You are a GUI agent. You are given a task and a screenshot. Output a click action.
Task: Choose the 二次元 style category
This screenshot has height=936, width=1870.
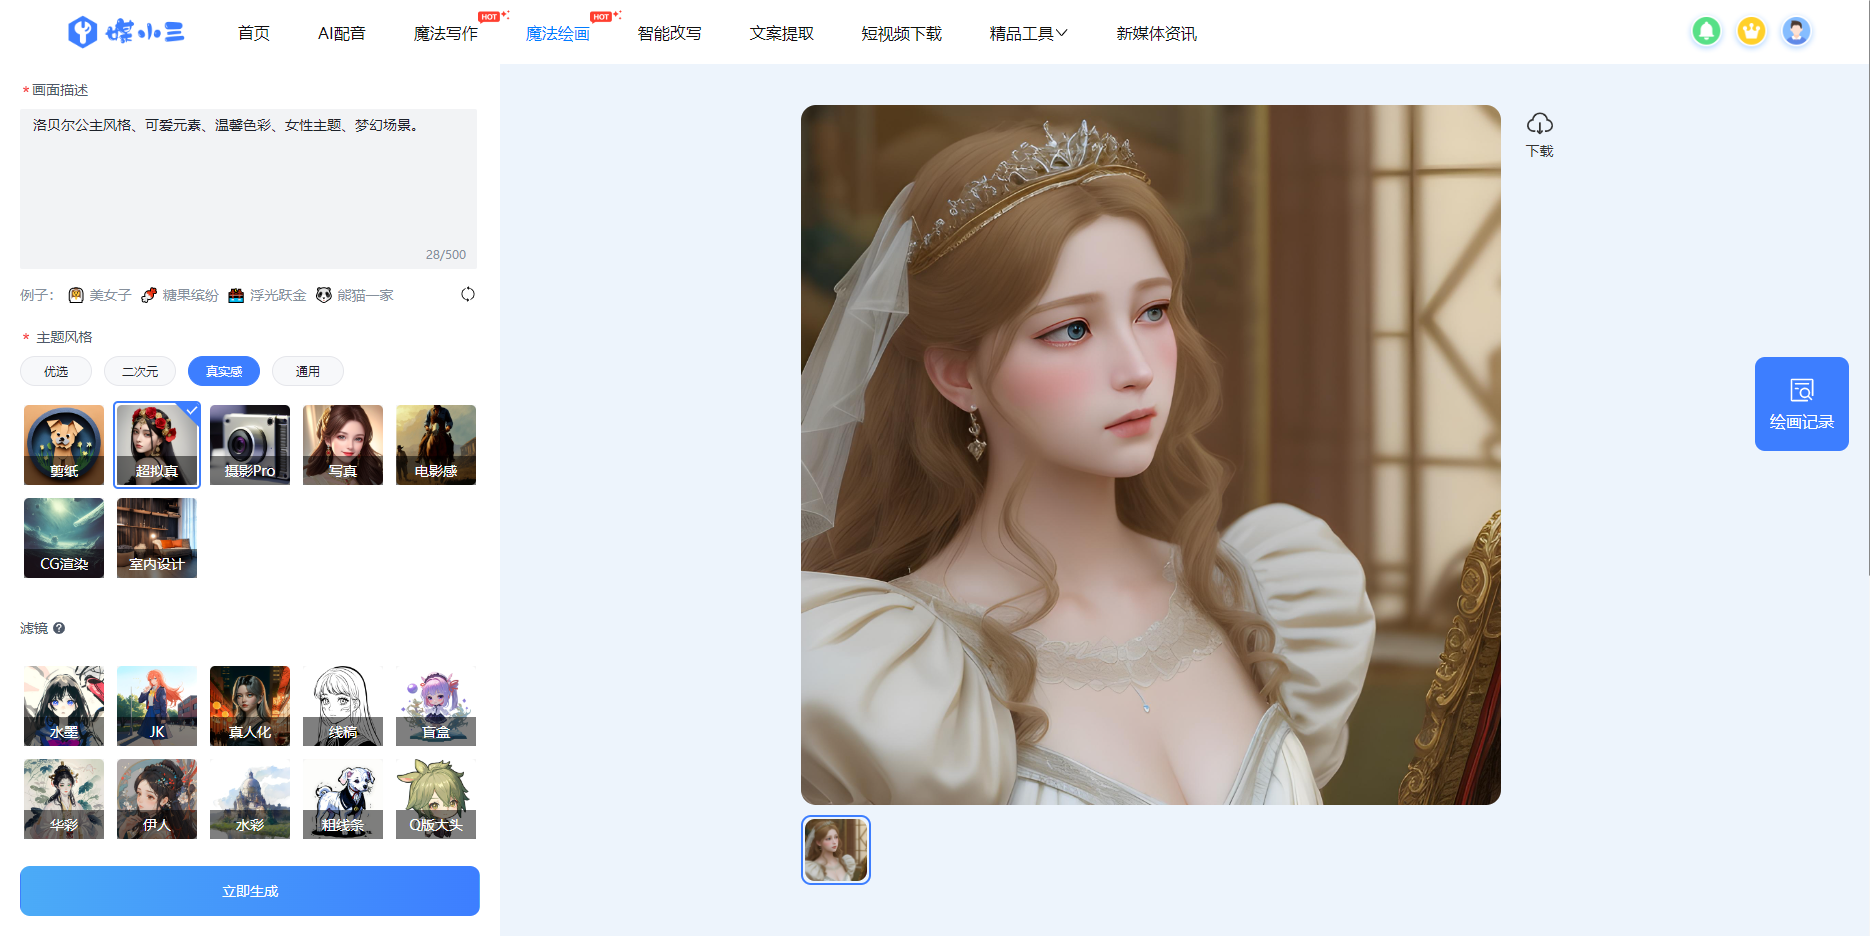click(x=140, y=371)
